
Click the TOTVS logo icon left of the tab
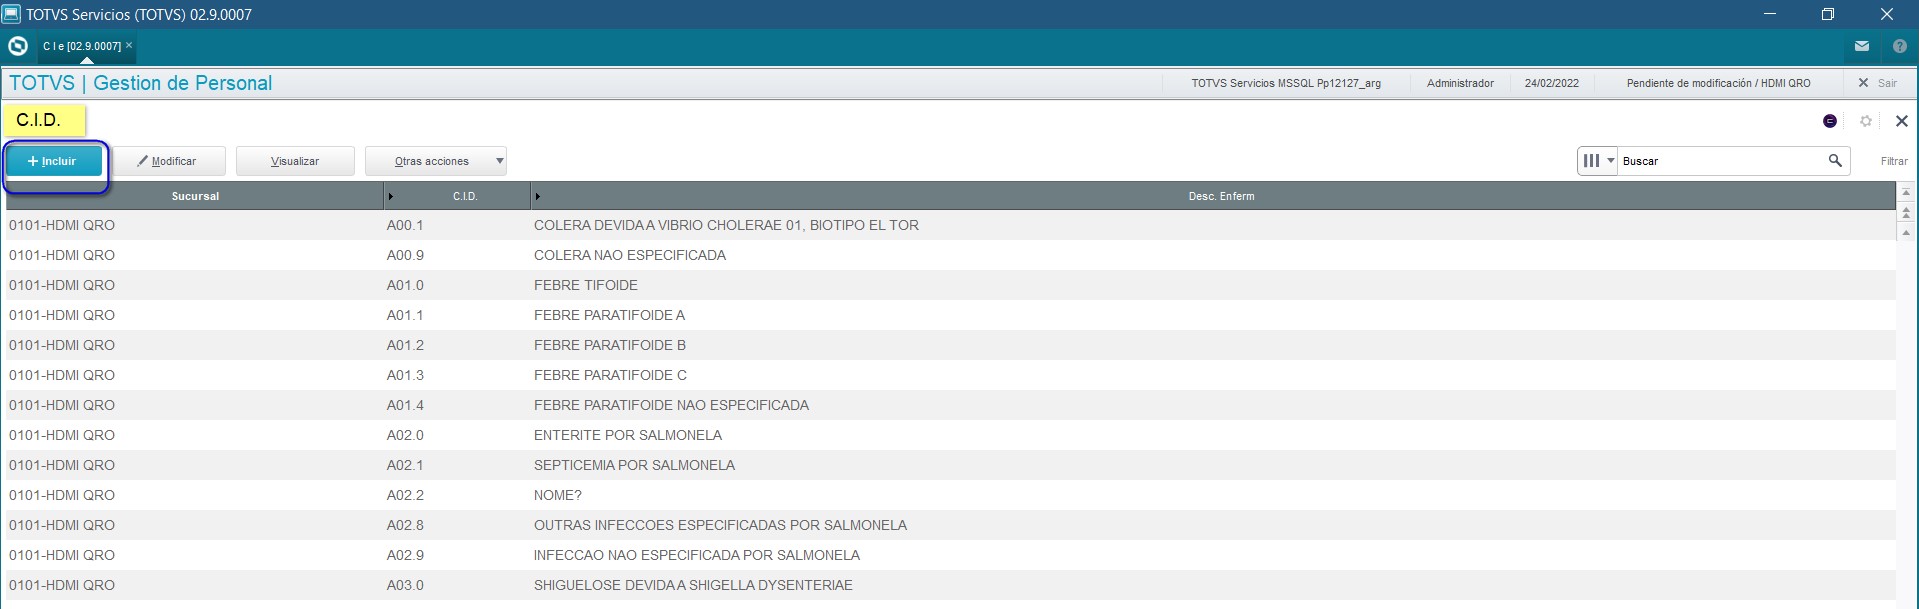17,46
